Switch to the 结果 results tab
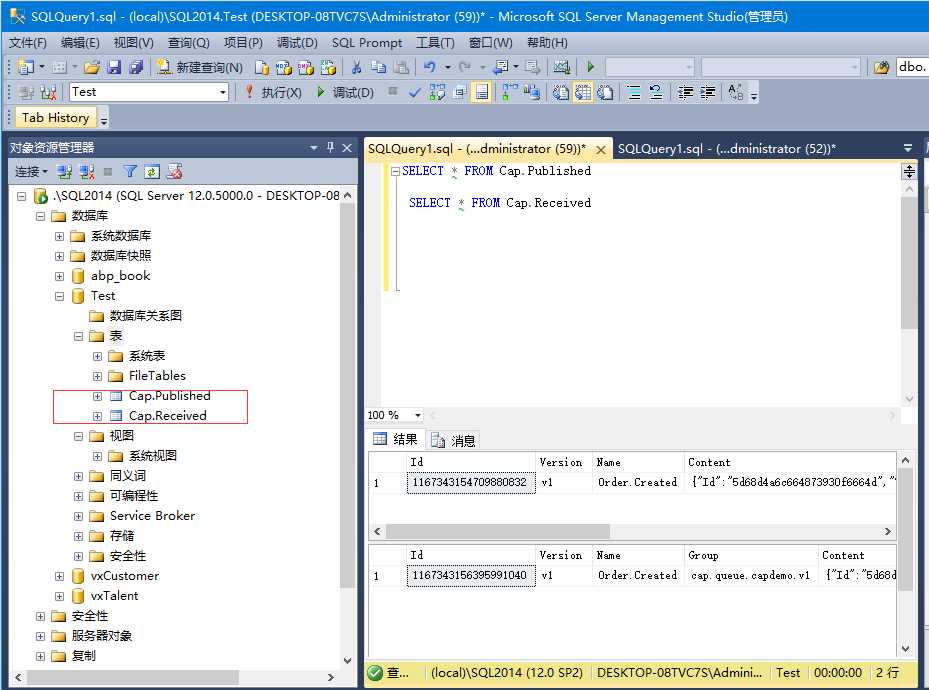 [395, 439]
